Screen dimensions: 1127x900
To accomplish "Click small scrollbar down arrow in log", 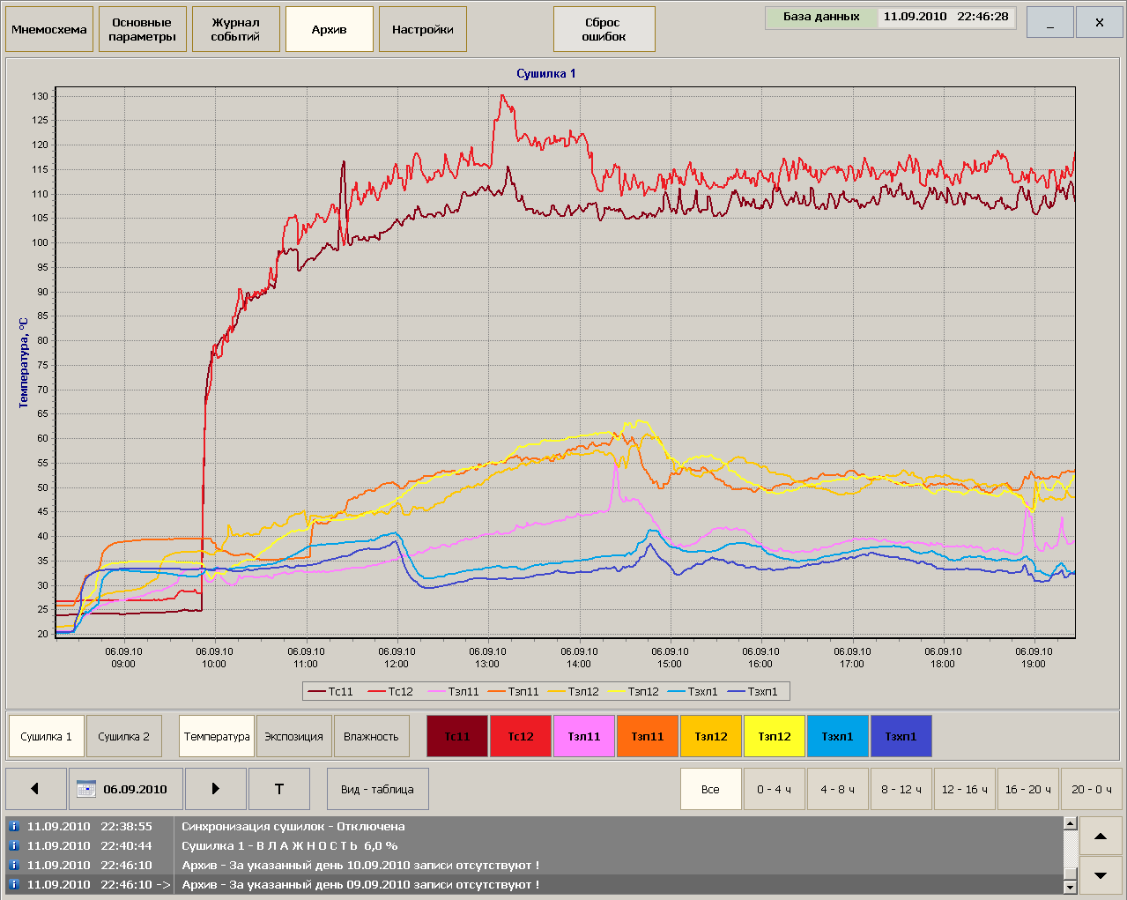I will pyautogui.click(x=1070, y=886).
